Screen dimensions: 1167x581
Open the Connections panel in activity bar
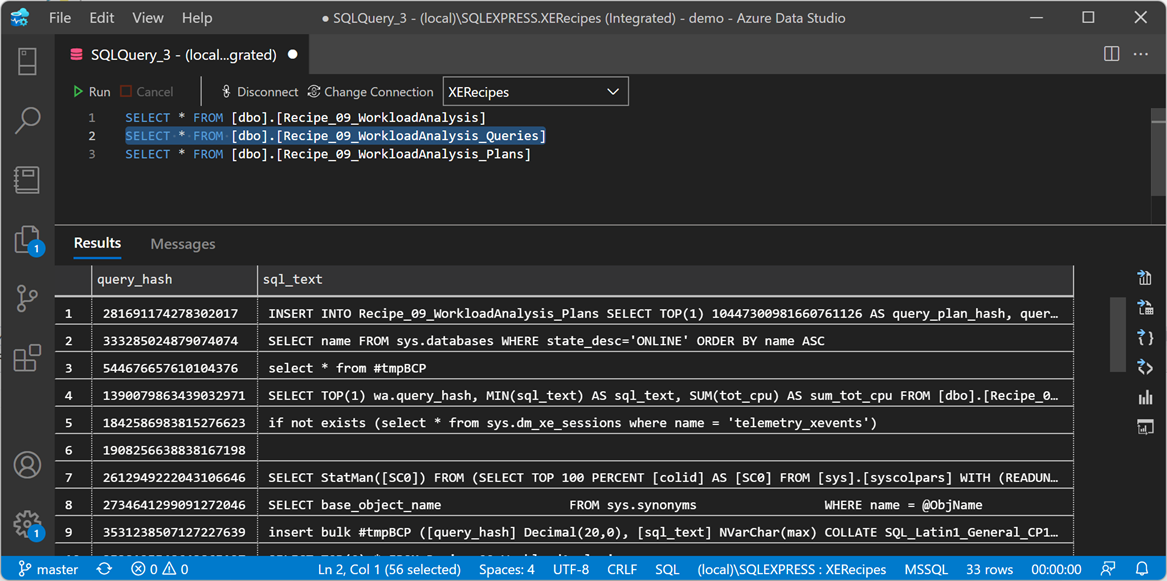27,61
